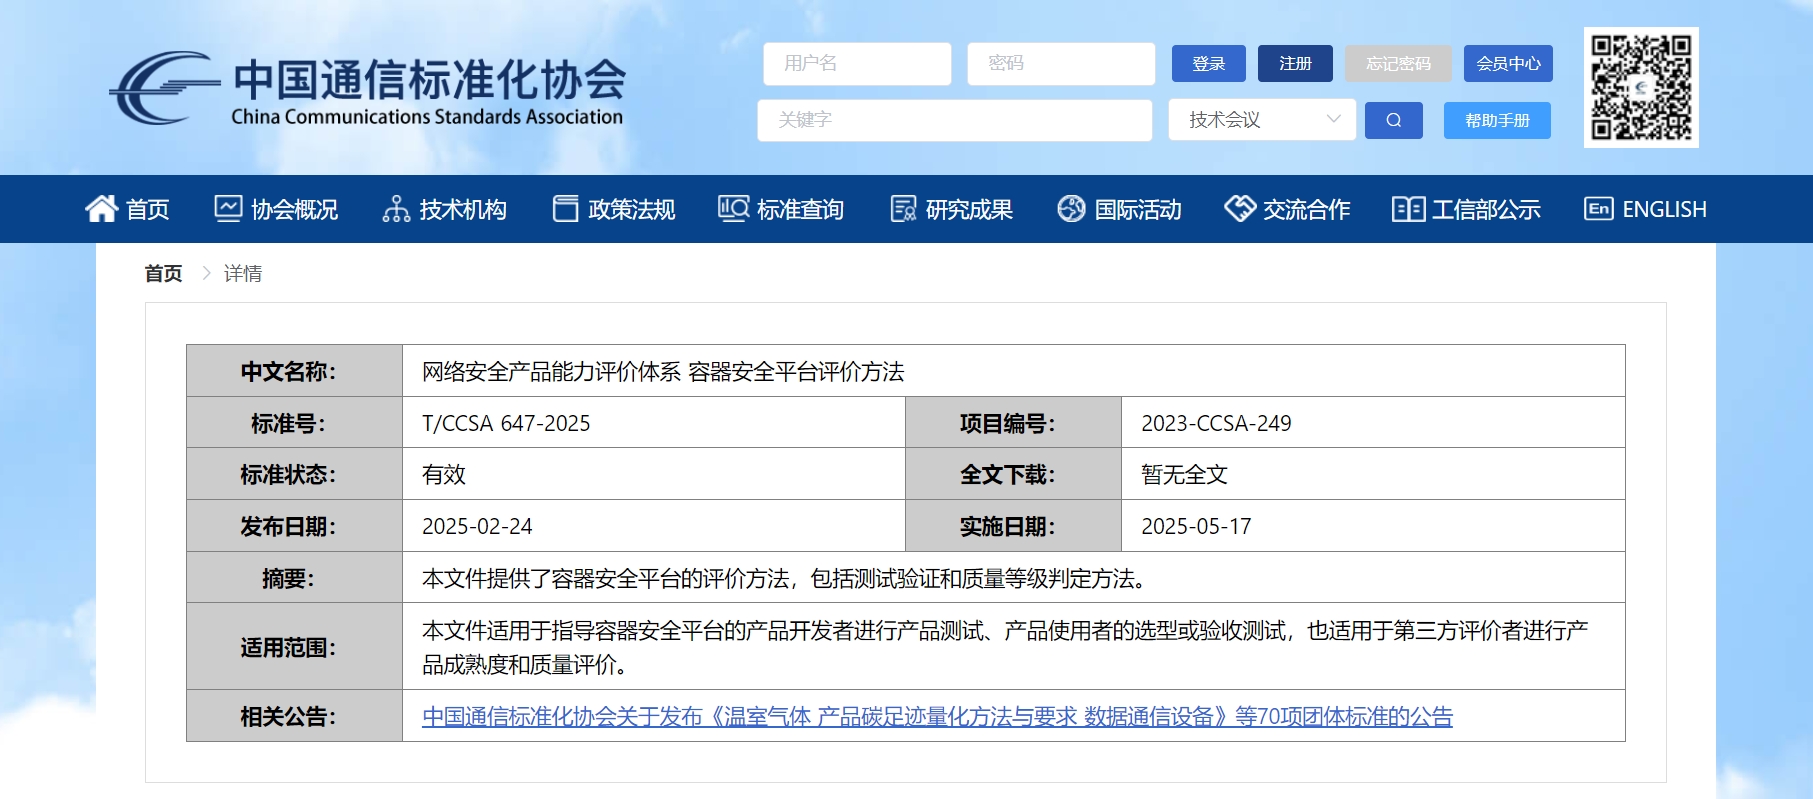Viewport: 1813px width, 799px height.
Task: Open the 首页 menu item
Action: click(127, 209)
